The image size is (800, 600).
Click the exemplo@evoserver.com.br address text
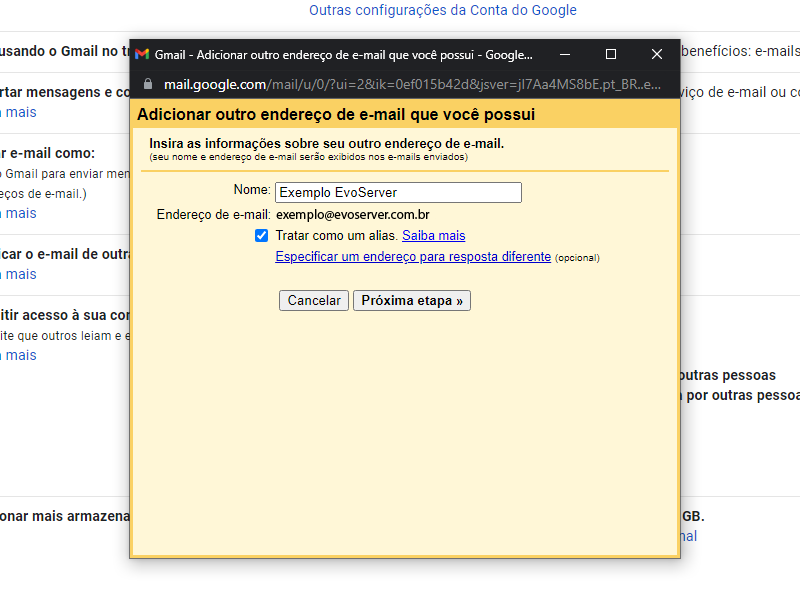tap(353, 214)
